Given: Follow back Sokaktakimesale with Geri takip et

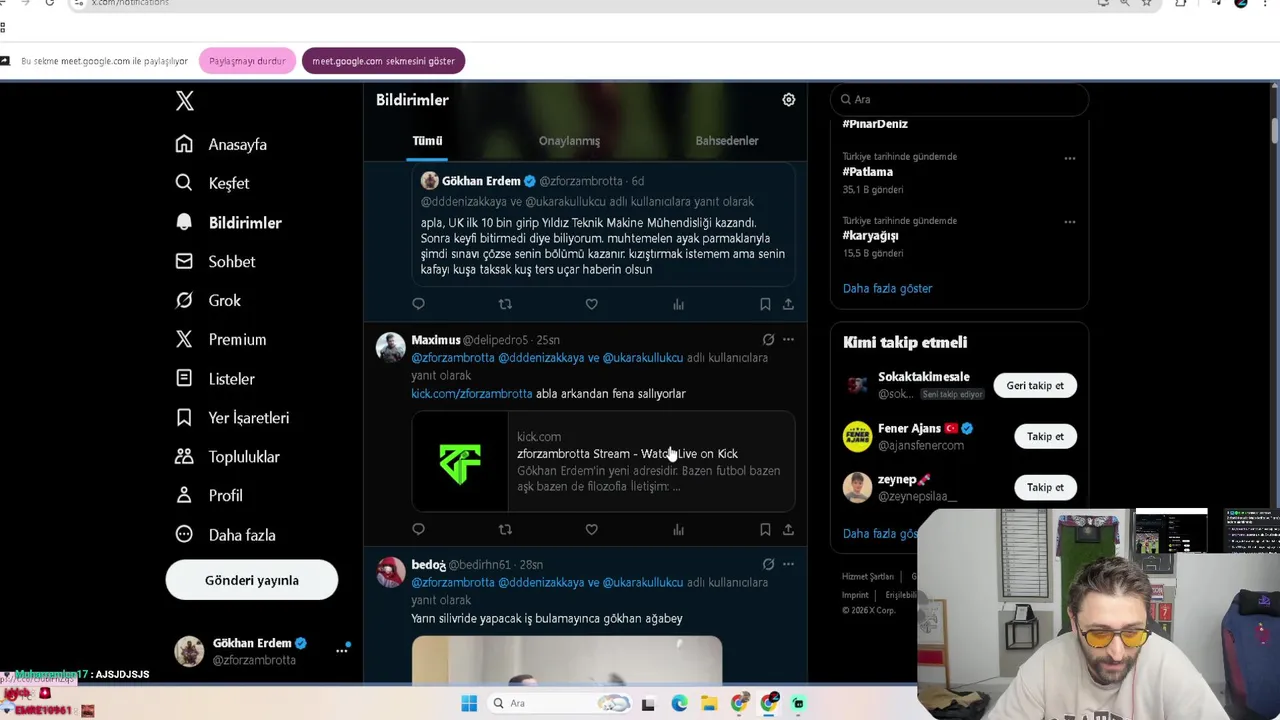Looking at the screenshot, I should click(1035, 385).
